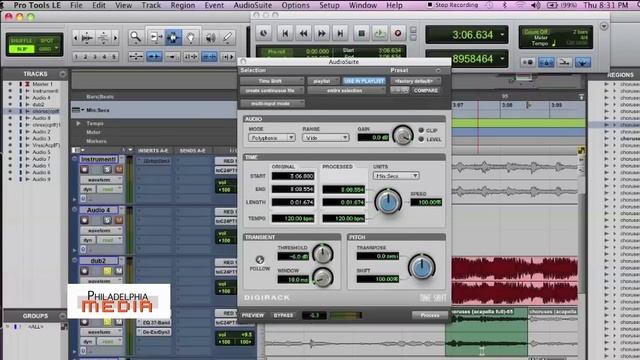
Task: Expand the Tempo ruler
Action: tap(78, 123)
